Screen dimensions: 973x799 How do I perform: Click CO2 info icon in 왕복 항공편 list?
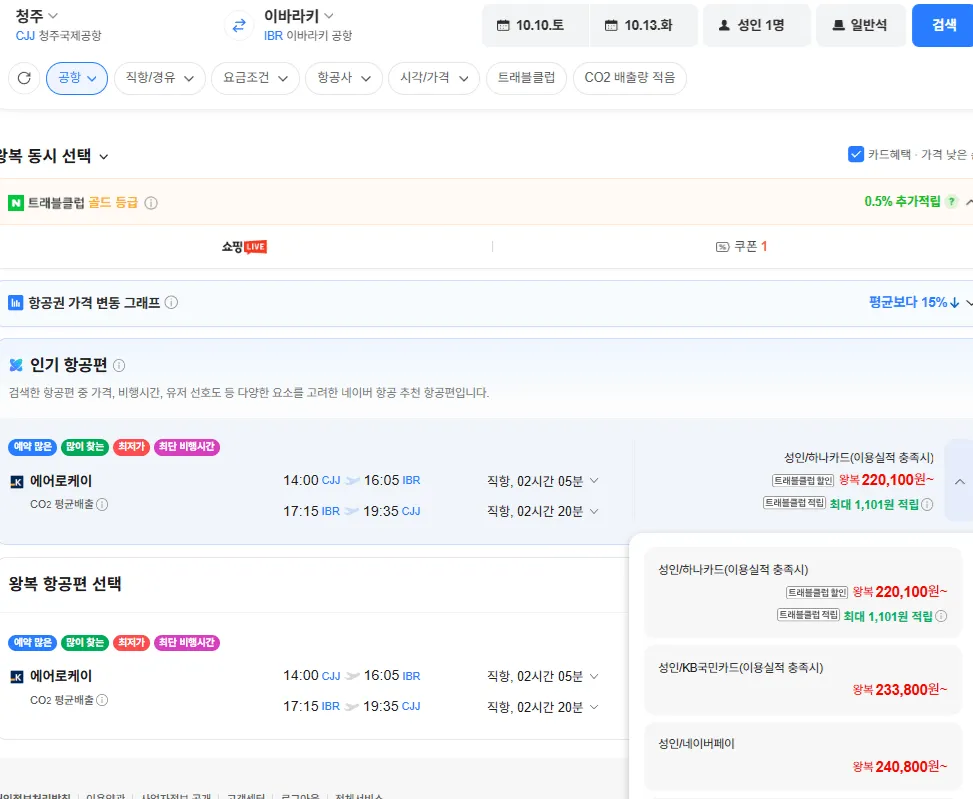click(102, 700)
